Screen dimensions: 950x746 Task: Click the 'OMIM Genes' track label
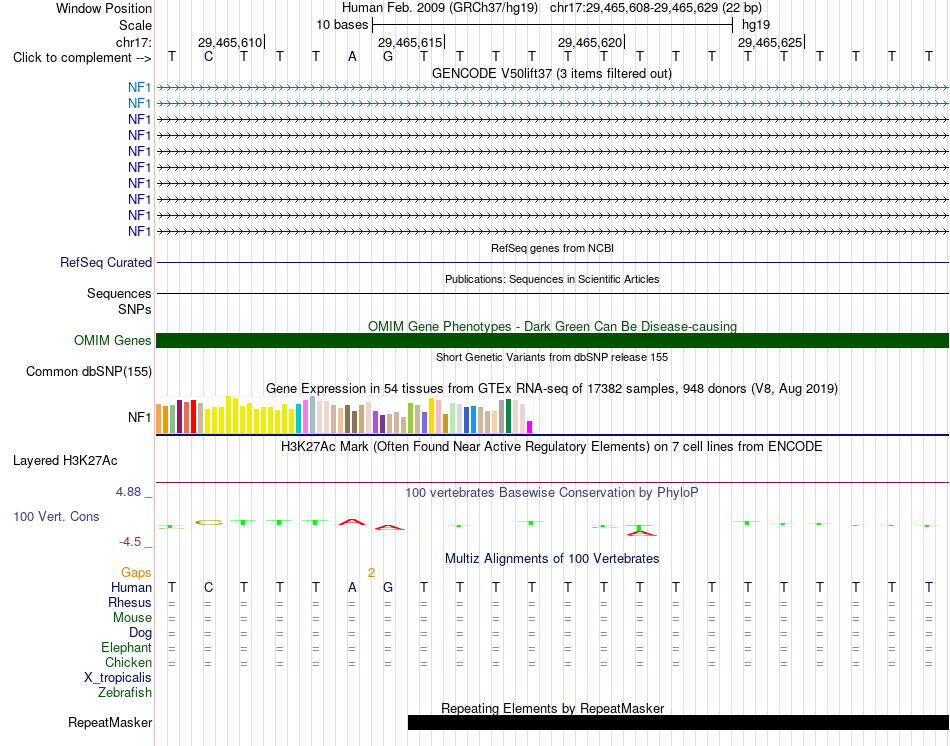coord(113,341)
